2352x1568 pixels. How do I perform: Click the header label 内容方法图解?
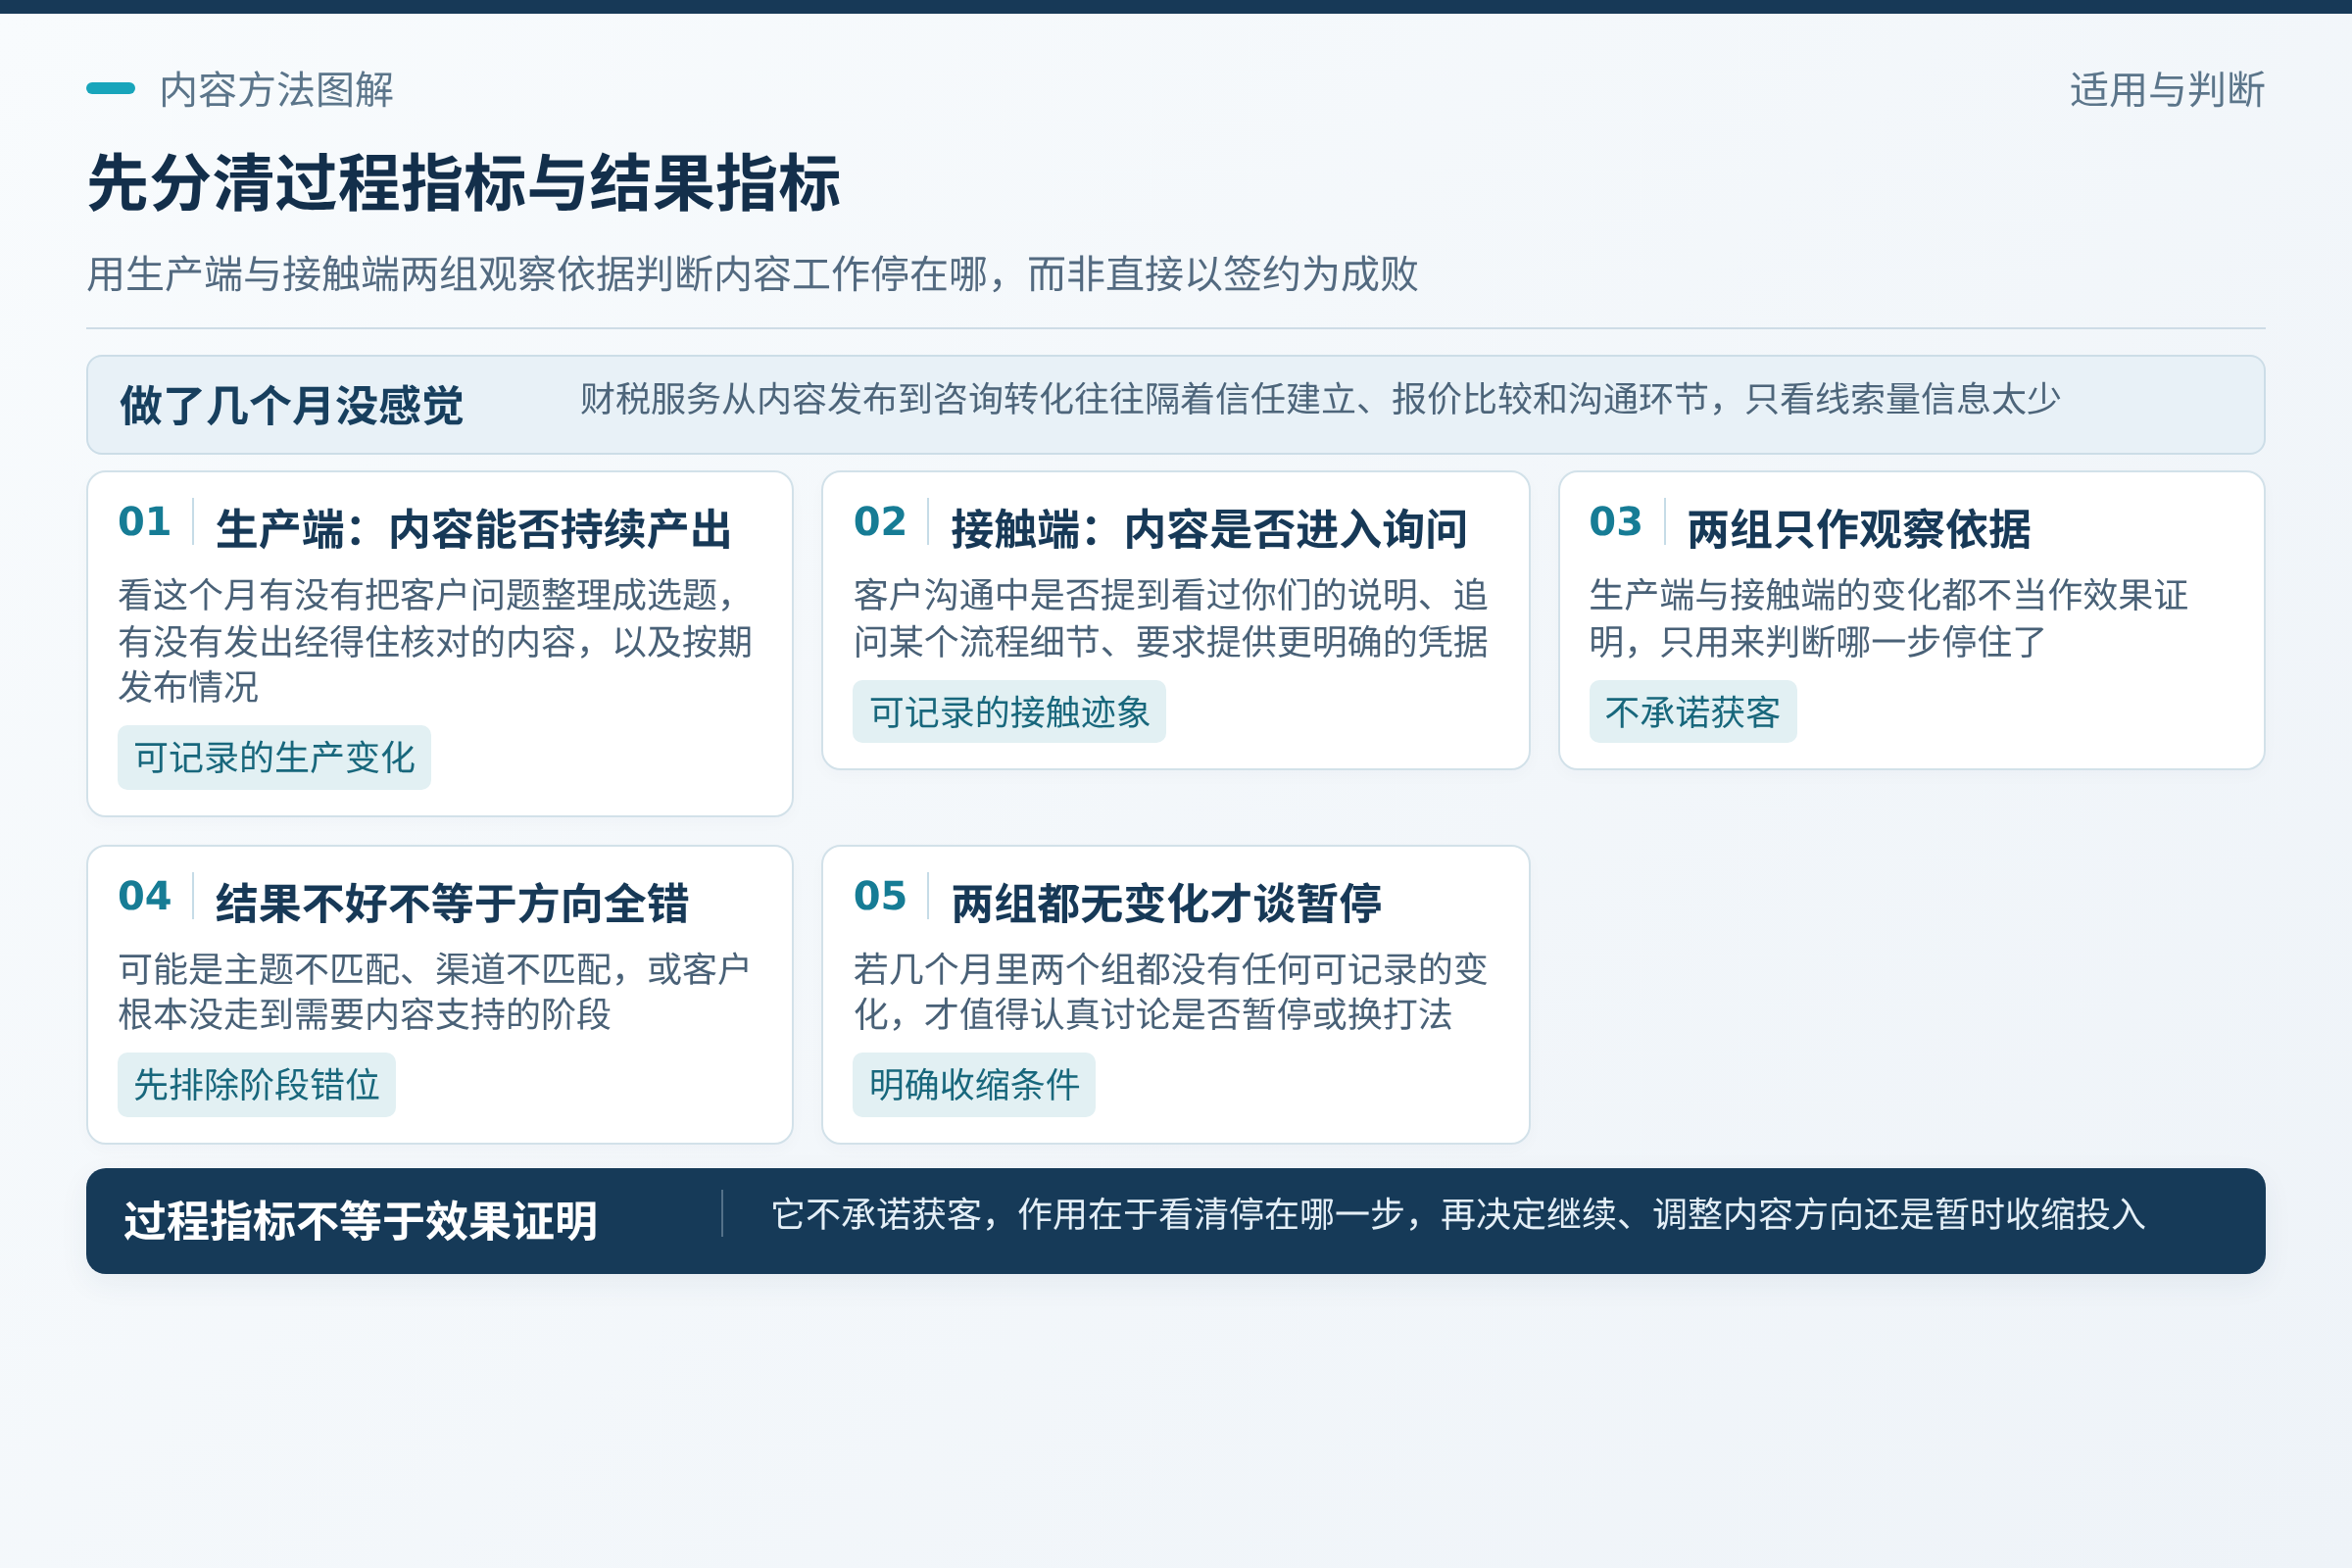click(x=276, y=90)
